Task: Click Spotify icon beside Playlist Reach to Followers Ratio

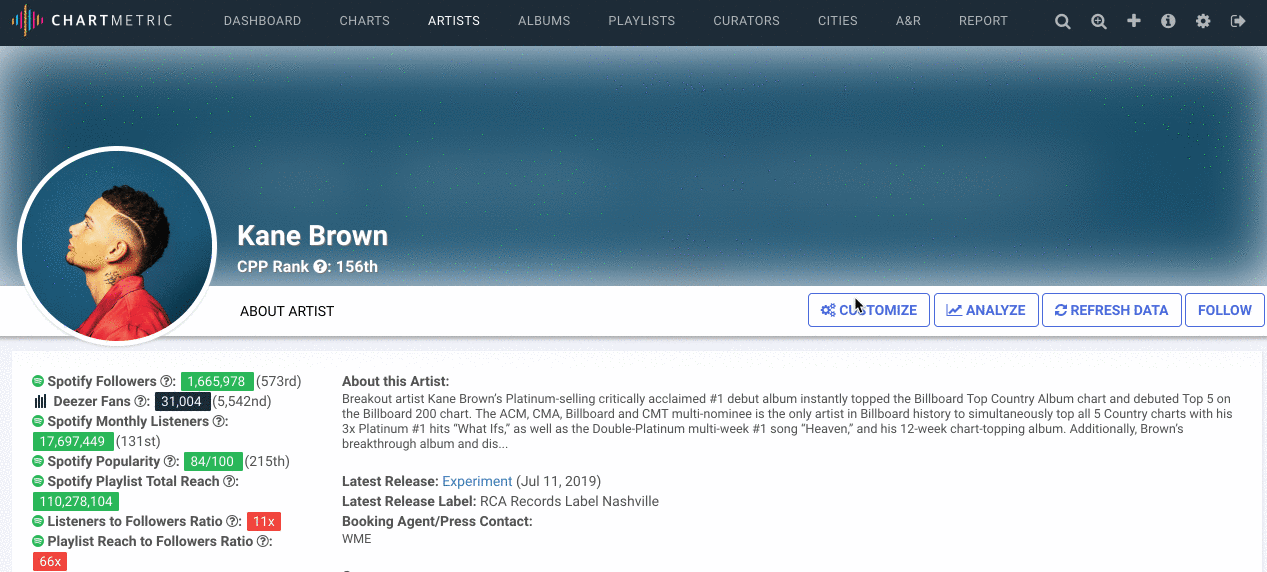Action: click(38, 541)
